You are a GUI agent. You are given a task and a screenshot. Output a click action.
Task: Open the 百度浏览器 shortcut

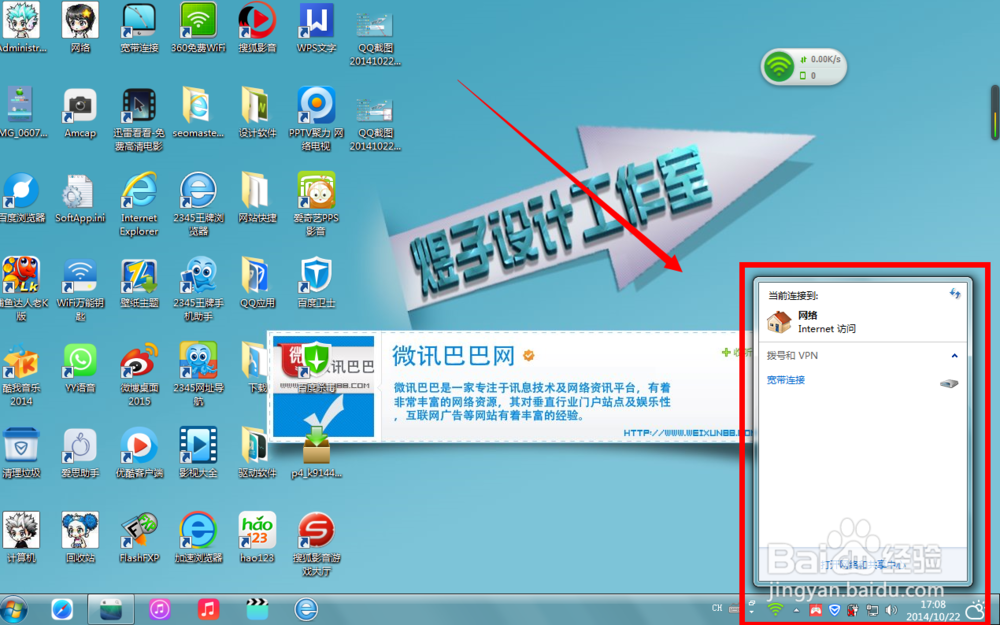[x=22, y=198]
